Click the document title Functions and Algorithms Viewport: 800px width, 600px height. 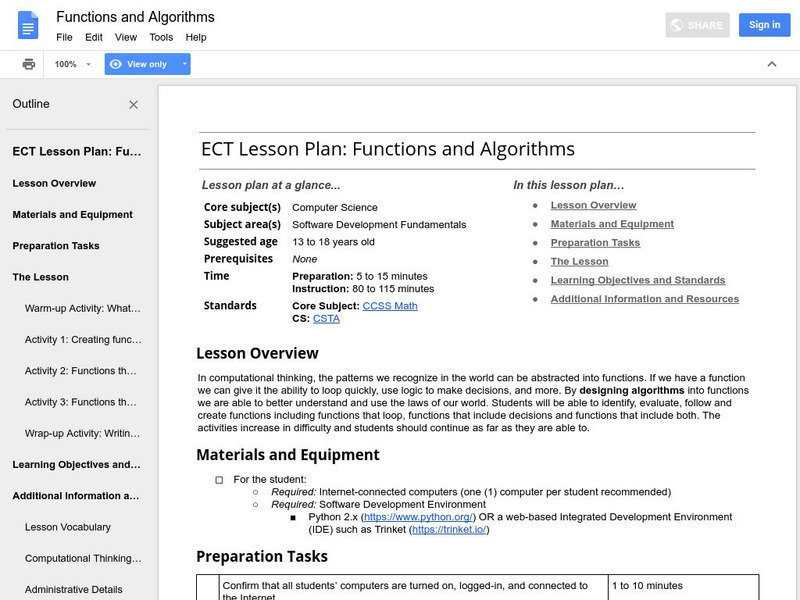click(x=135, y=17)
